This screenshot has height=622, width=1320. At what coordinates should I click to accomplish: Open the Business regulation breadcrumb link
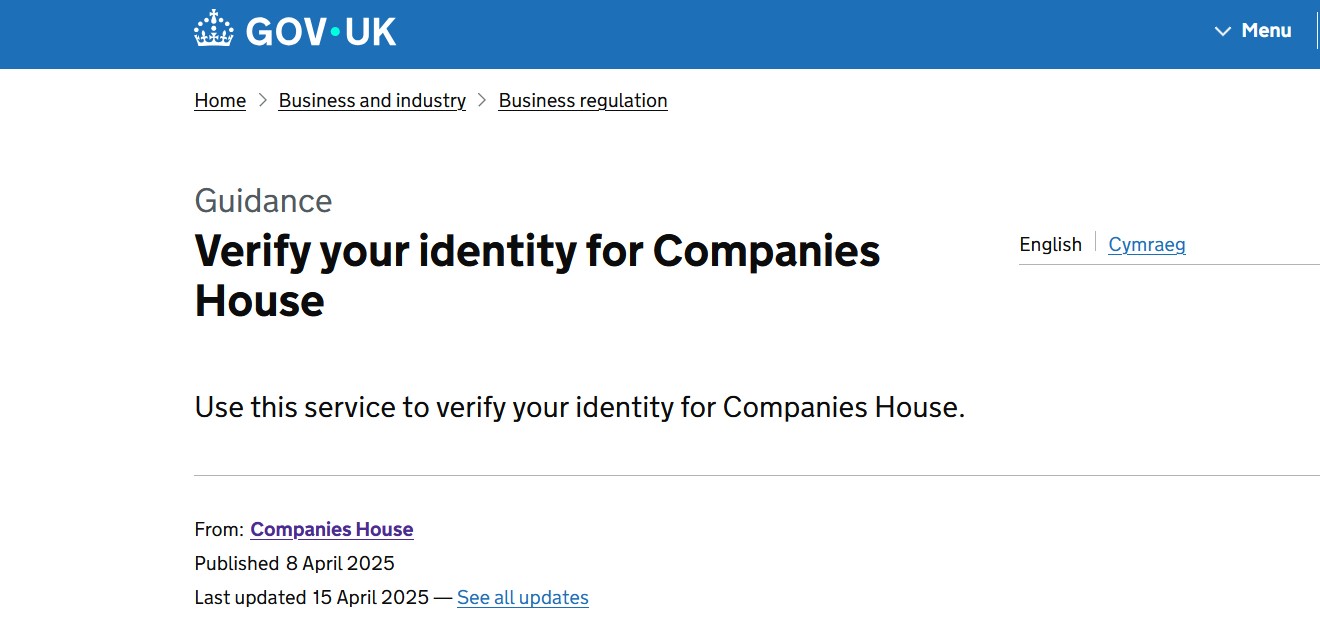pos(583,101)
